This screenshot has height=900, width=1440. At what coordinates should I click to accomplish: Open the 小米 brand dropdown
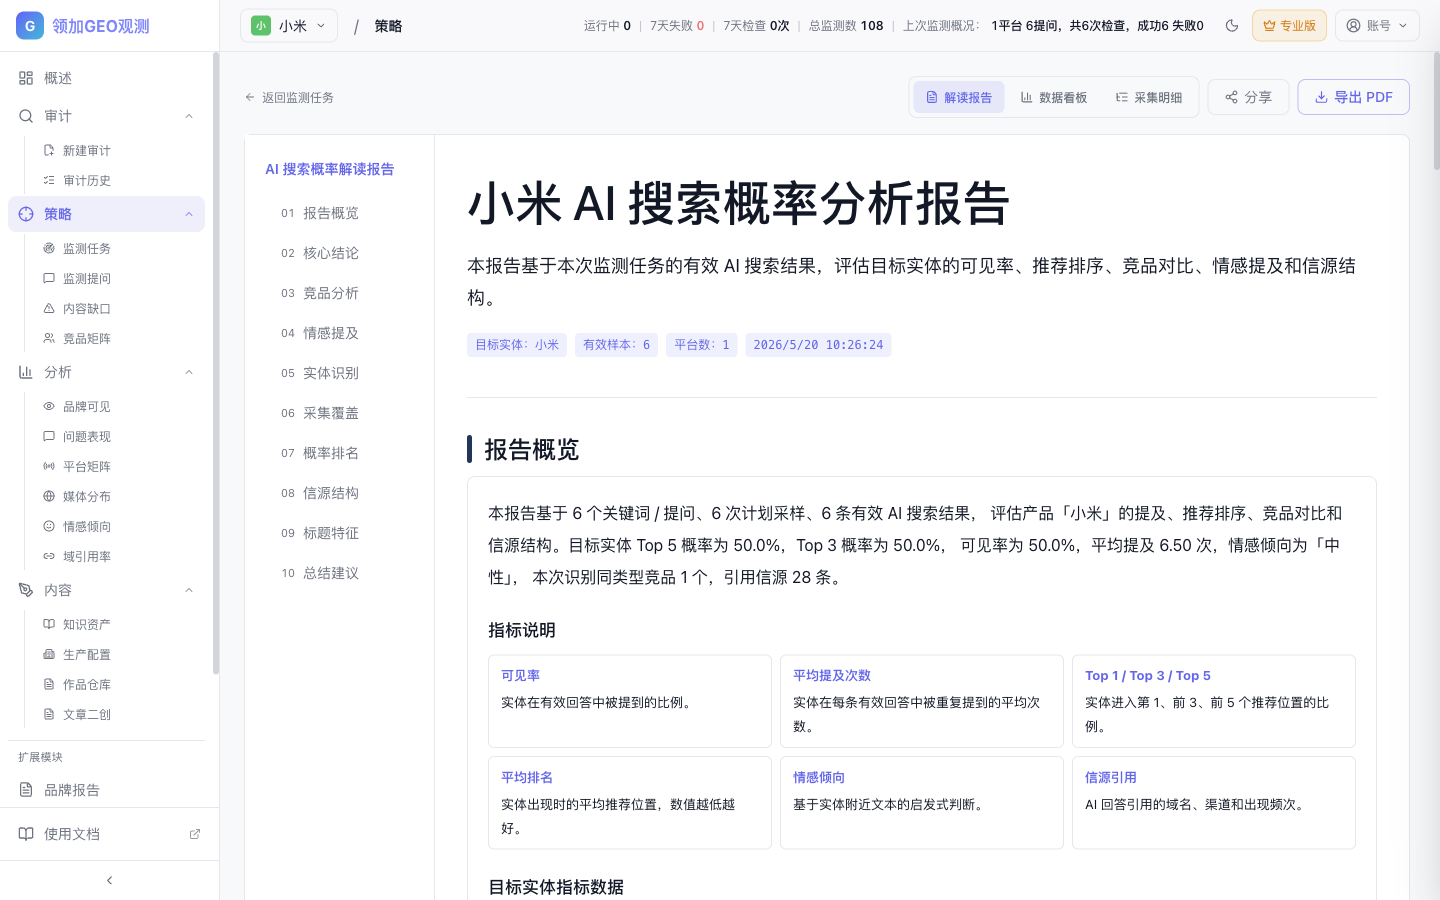point(289,26)
